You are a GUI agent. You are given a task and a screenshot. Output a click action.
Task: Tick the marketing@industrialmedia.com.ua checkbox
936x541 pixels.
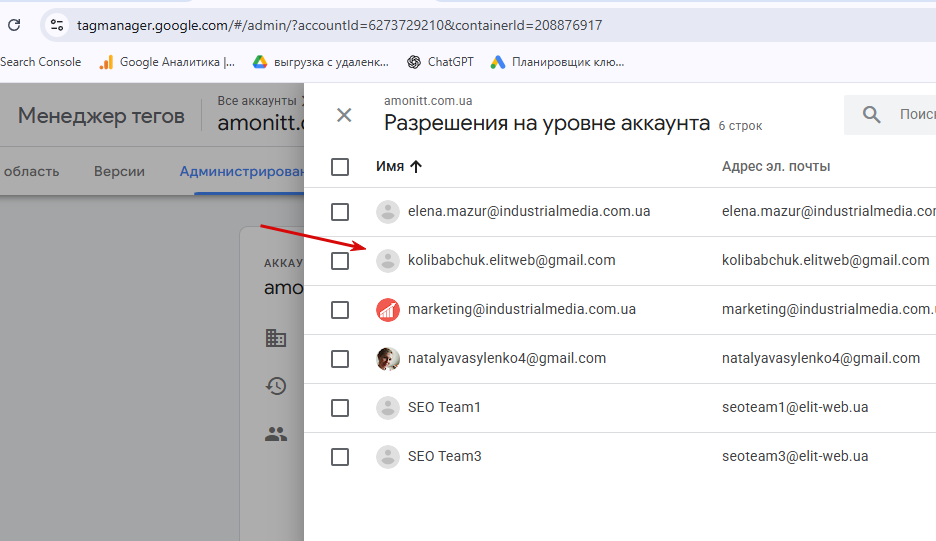pyautogui.click(x=340, y=310)
